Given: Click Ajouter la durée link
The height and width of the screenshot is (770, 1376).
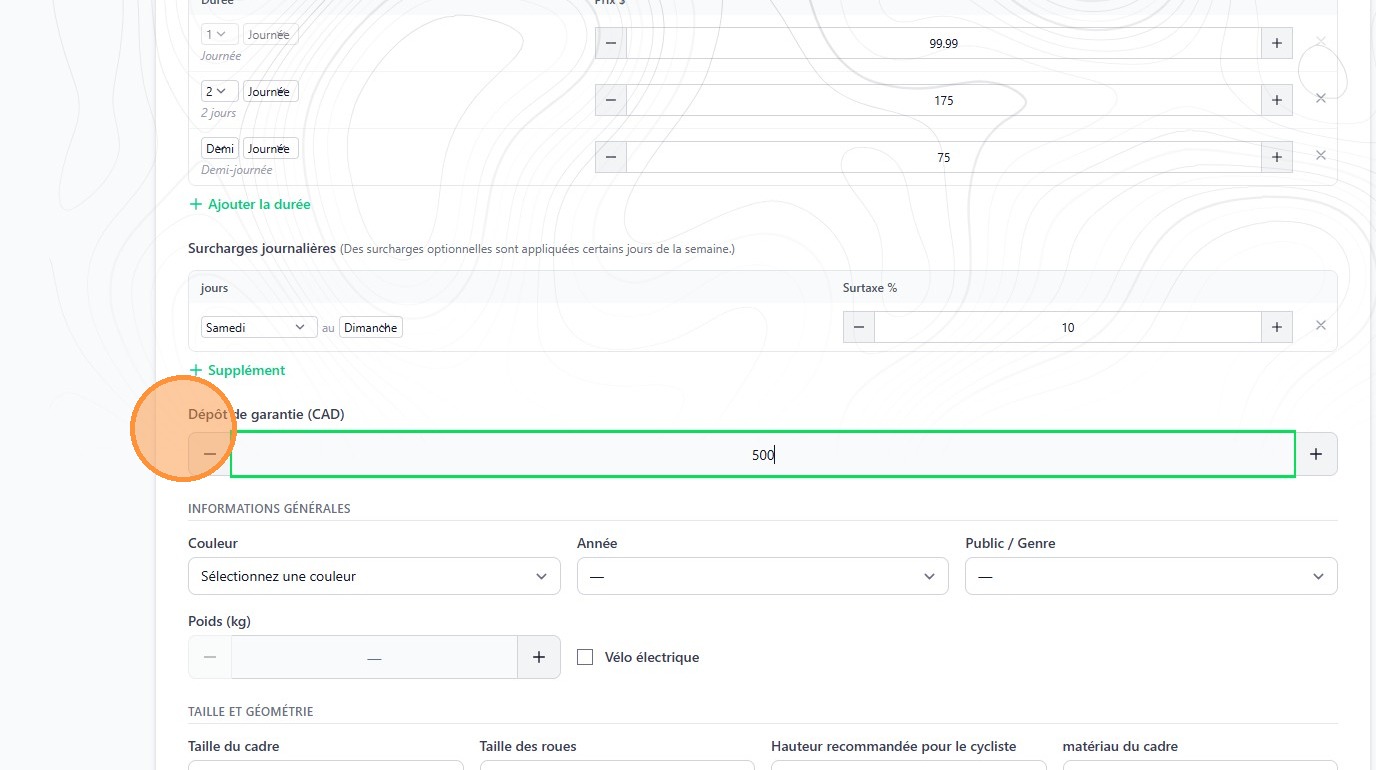Looking at the screenshot, I should click(x=250, y=204).
